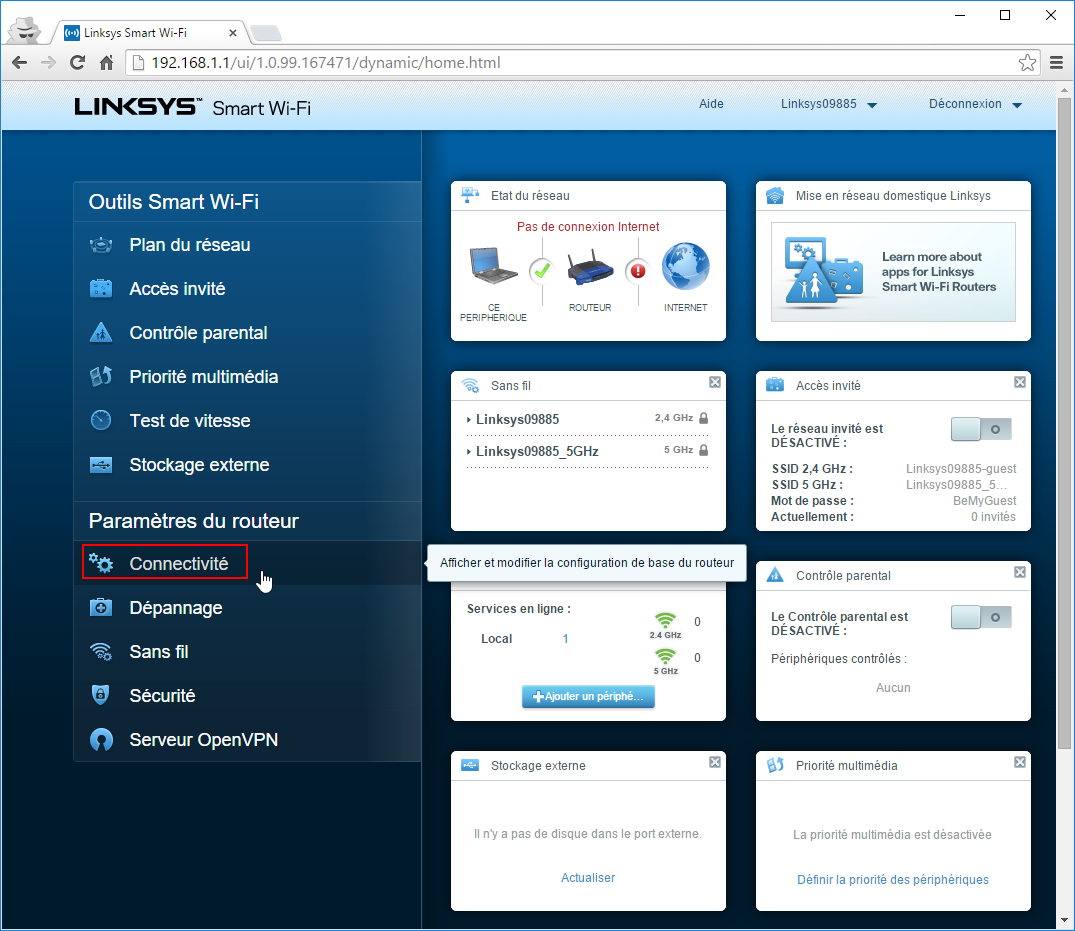Click the Dépannage first-aid kit icon
This screenshot has height=931, width=1075.
pyautogui.click(x=101, y=608)
